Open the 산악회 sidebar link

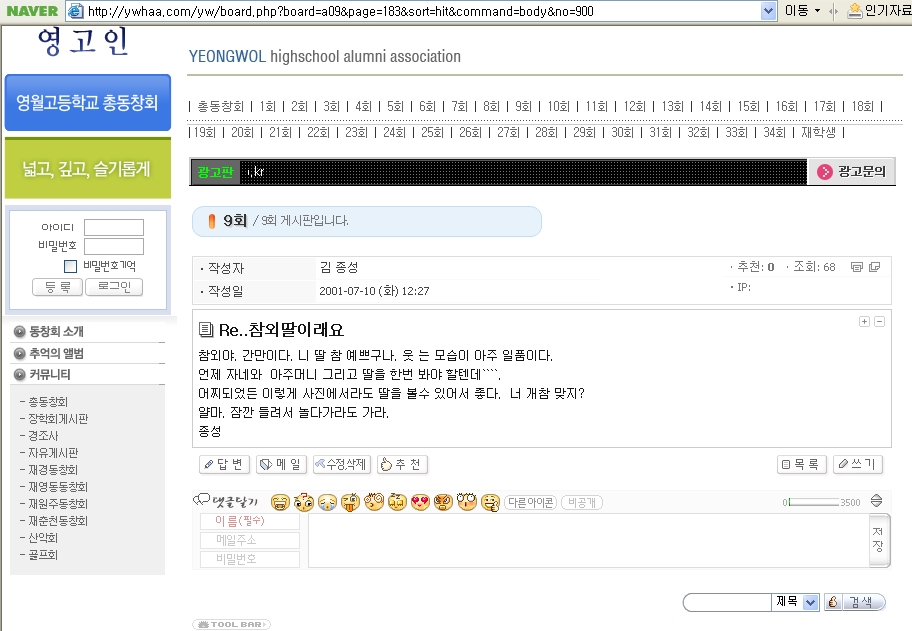[x=43, y=538]
